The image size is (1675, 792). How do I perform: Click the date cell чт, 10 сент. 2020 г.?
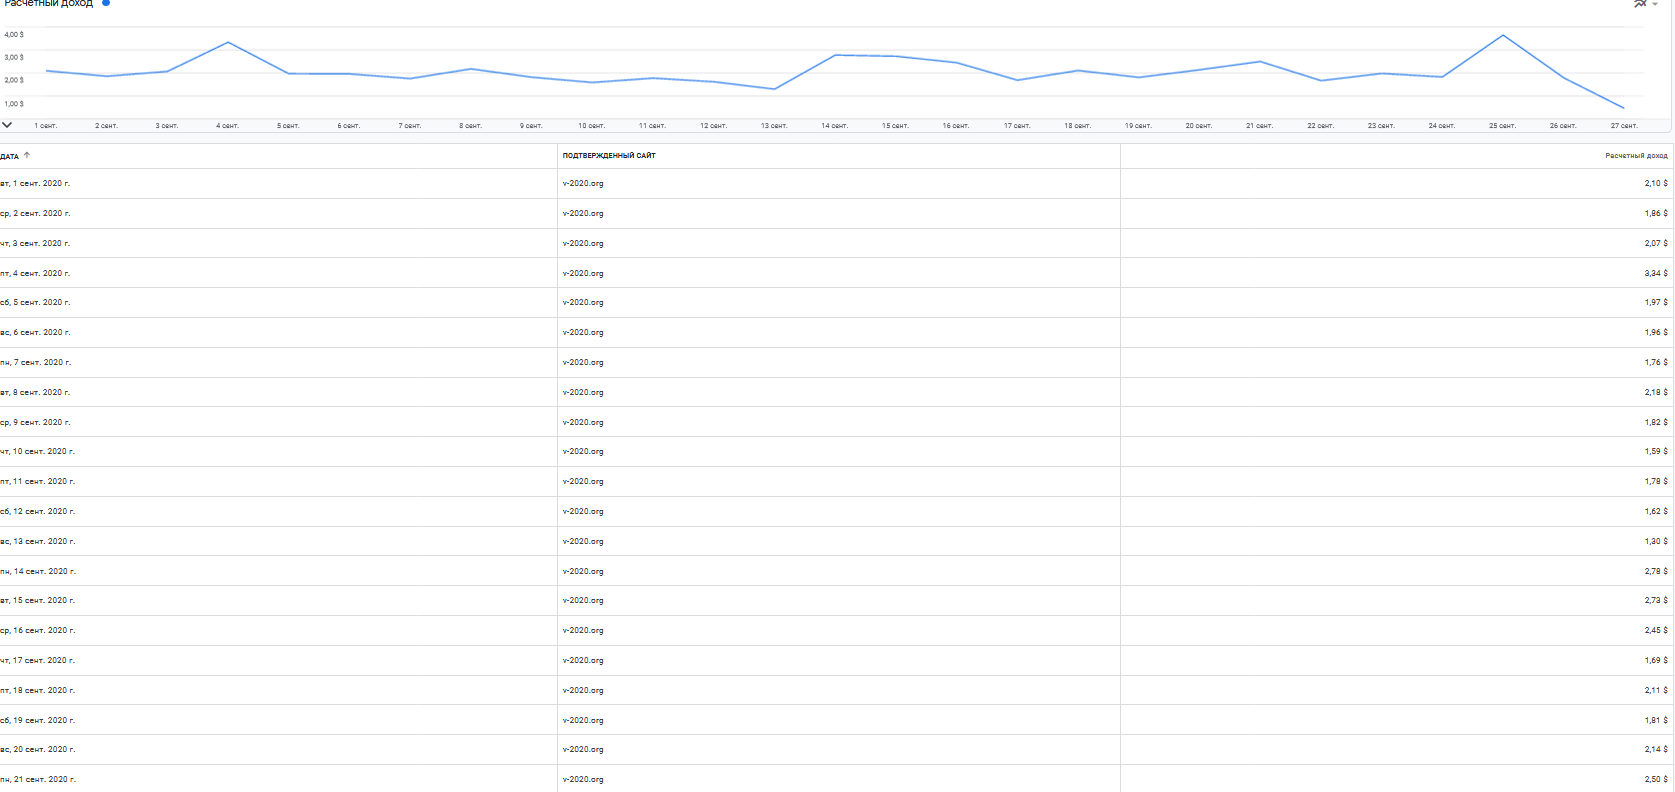click(37, 452)
